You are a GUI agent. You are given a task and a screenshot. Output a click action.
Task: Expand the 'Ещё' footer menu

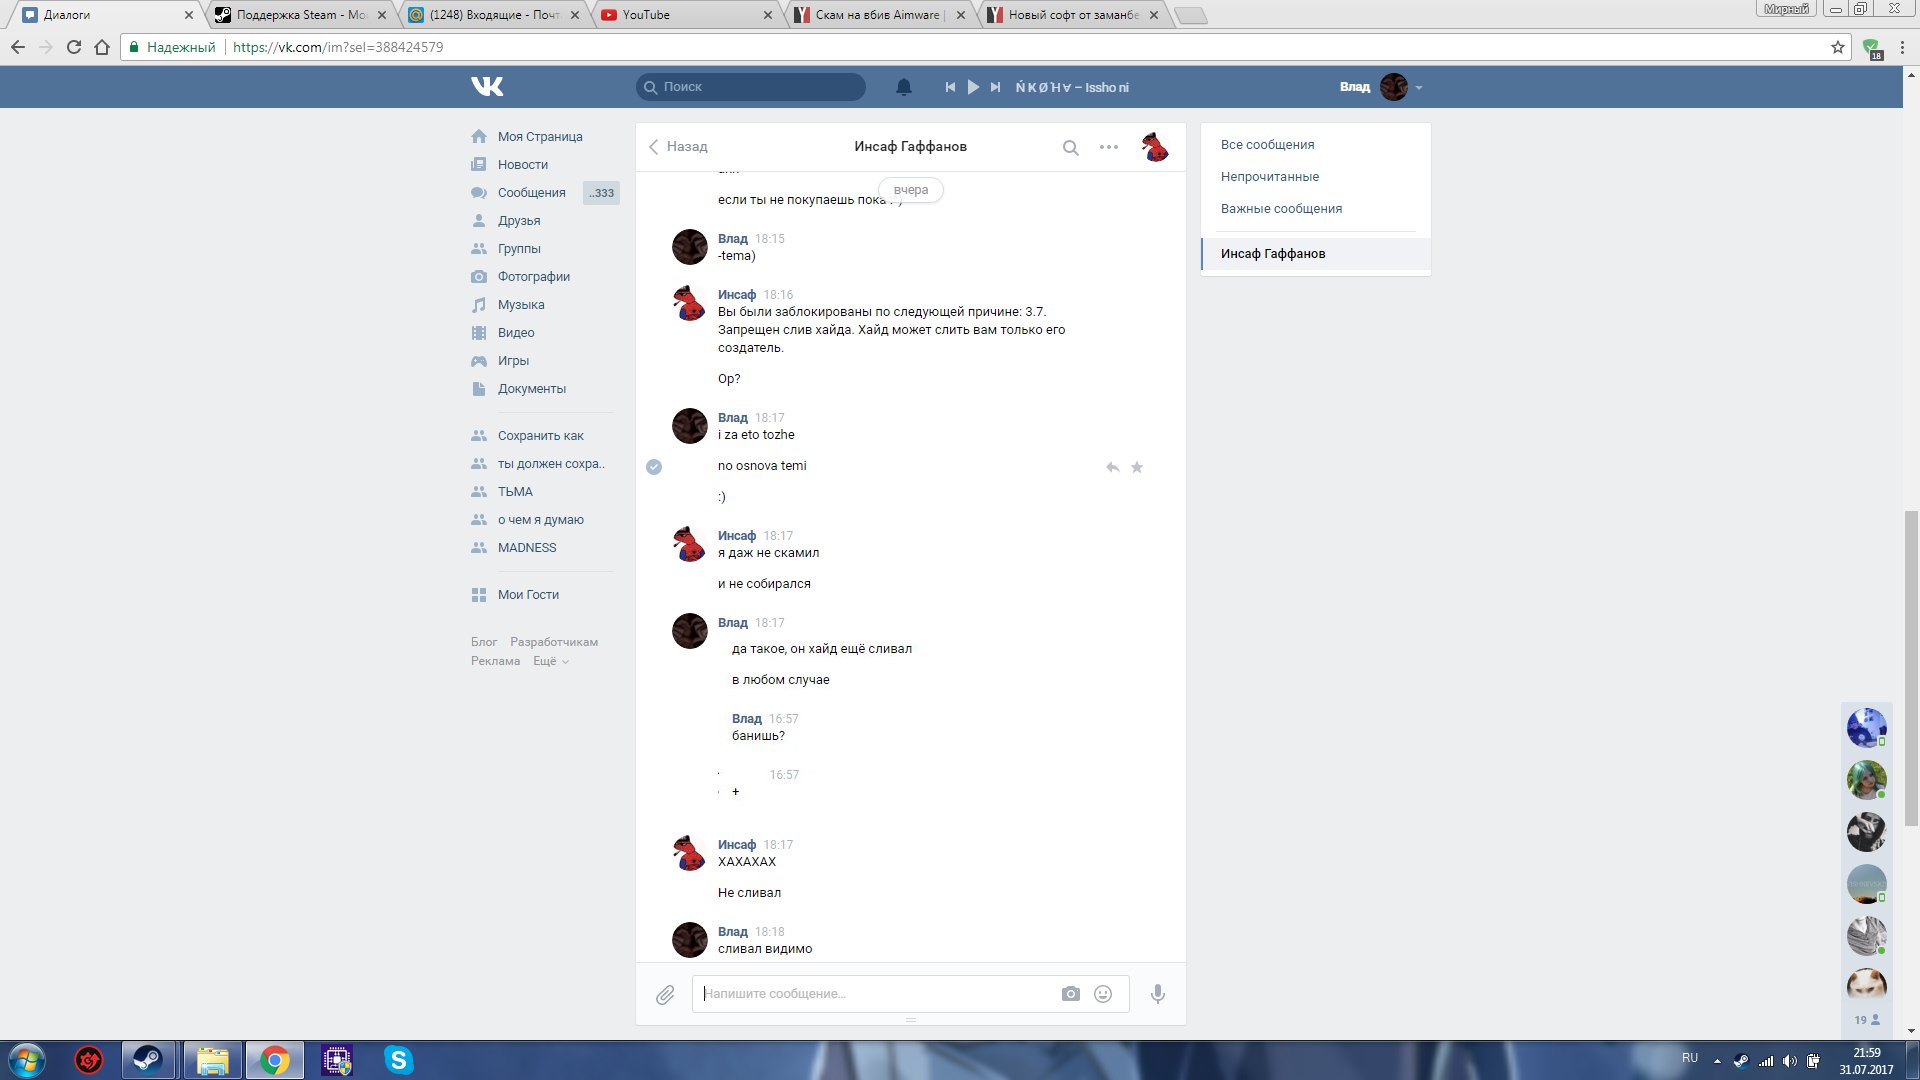tap(550, 661)
